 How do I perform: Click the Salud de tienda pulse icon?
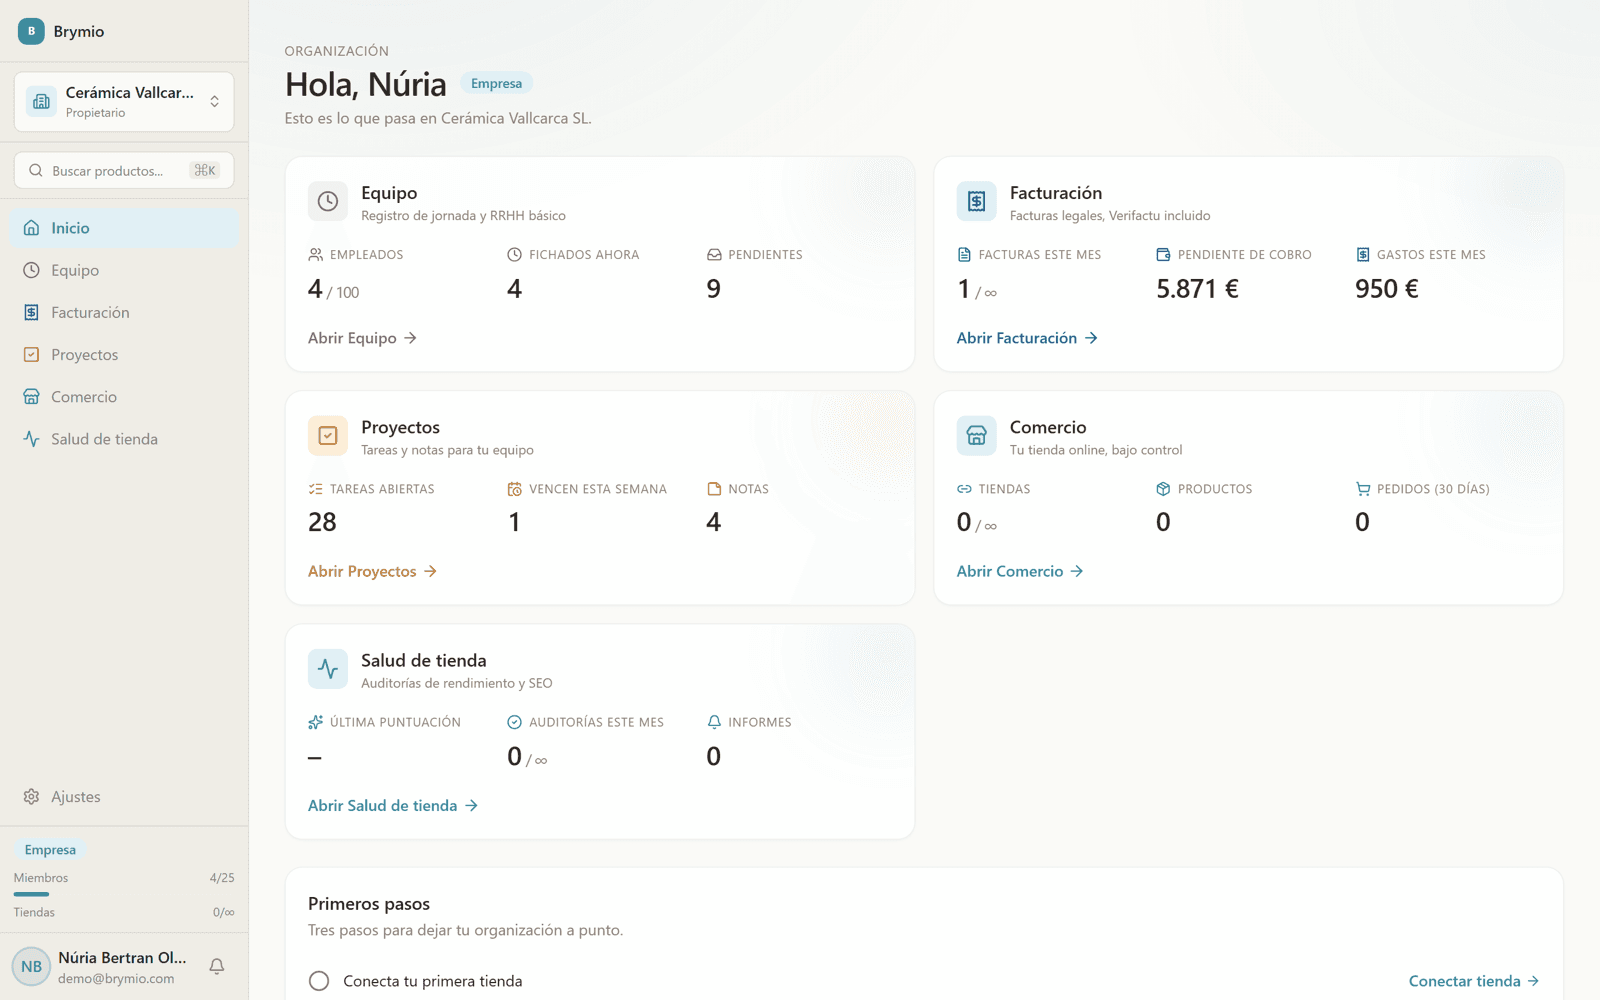tap(328, 669)
